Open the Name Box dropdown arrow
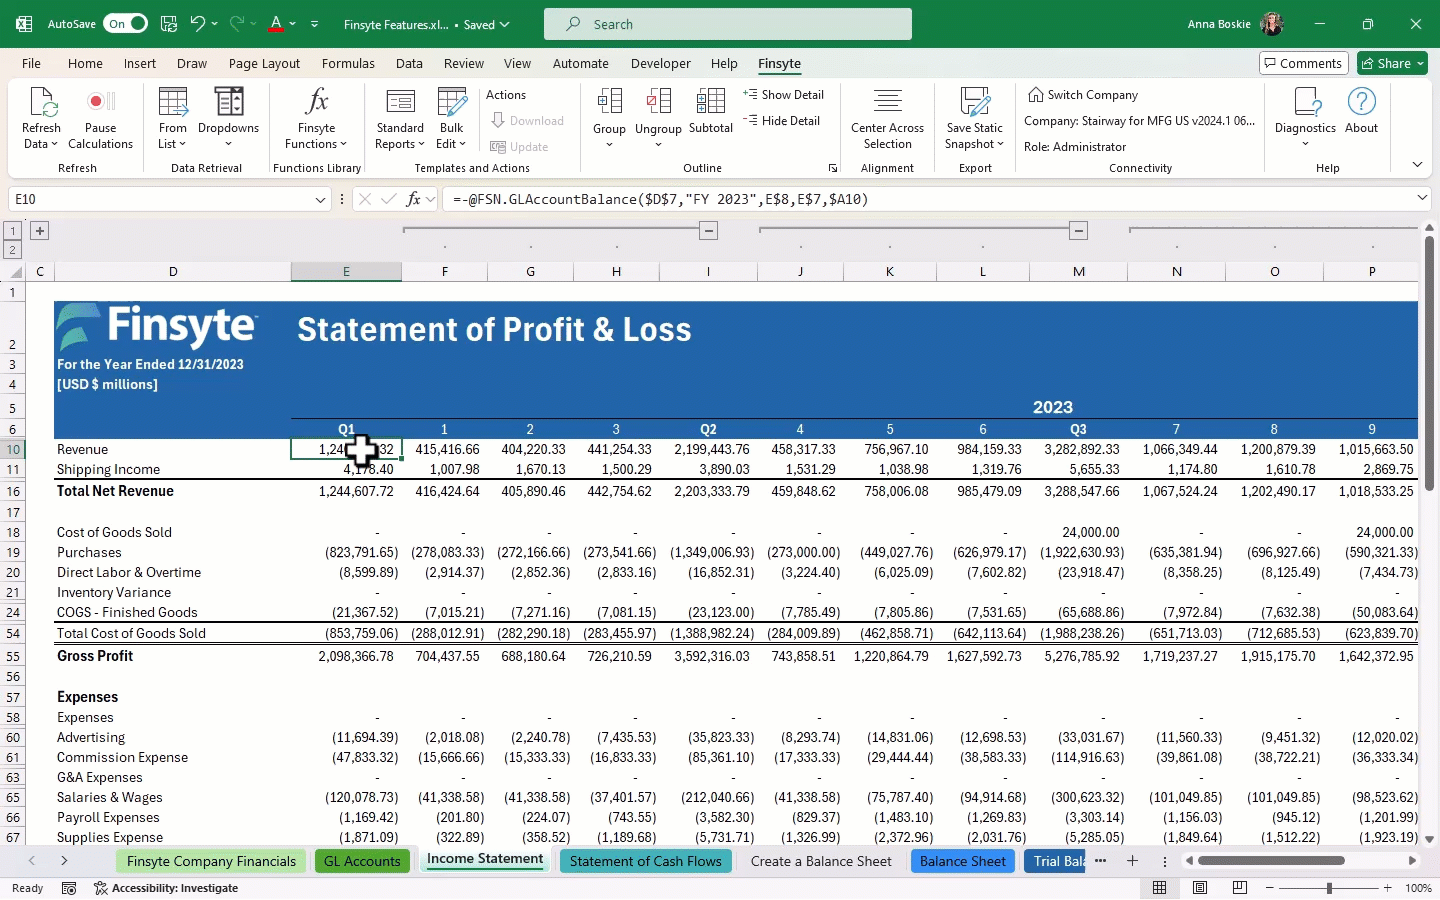The width and height of the screenshot is (1440, 900). coord(320,200)
